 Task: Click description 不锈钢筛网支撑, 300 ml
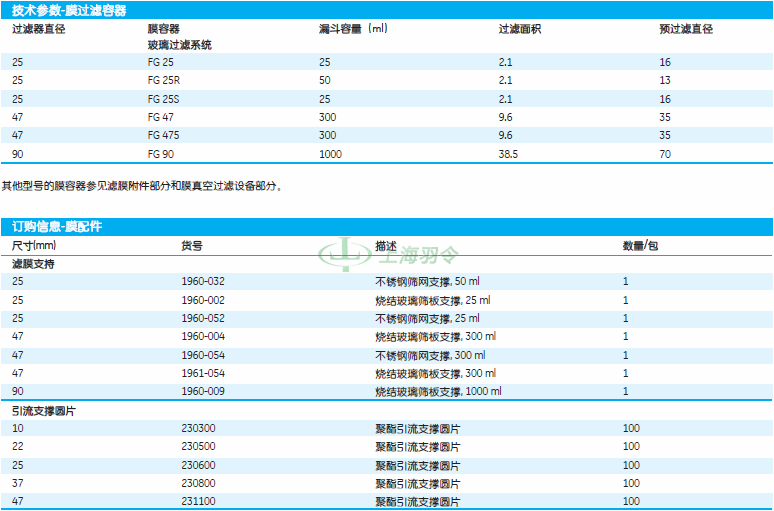[430, 355]
